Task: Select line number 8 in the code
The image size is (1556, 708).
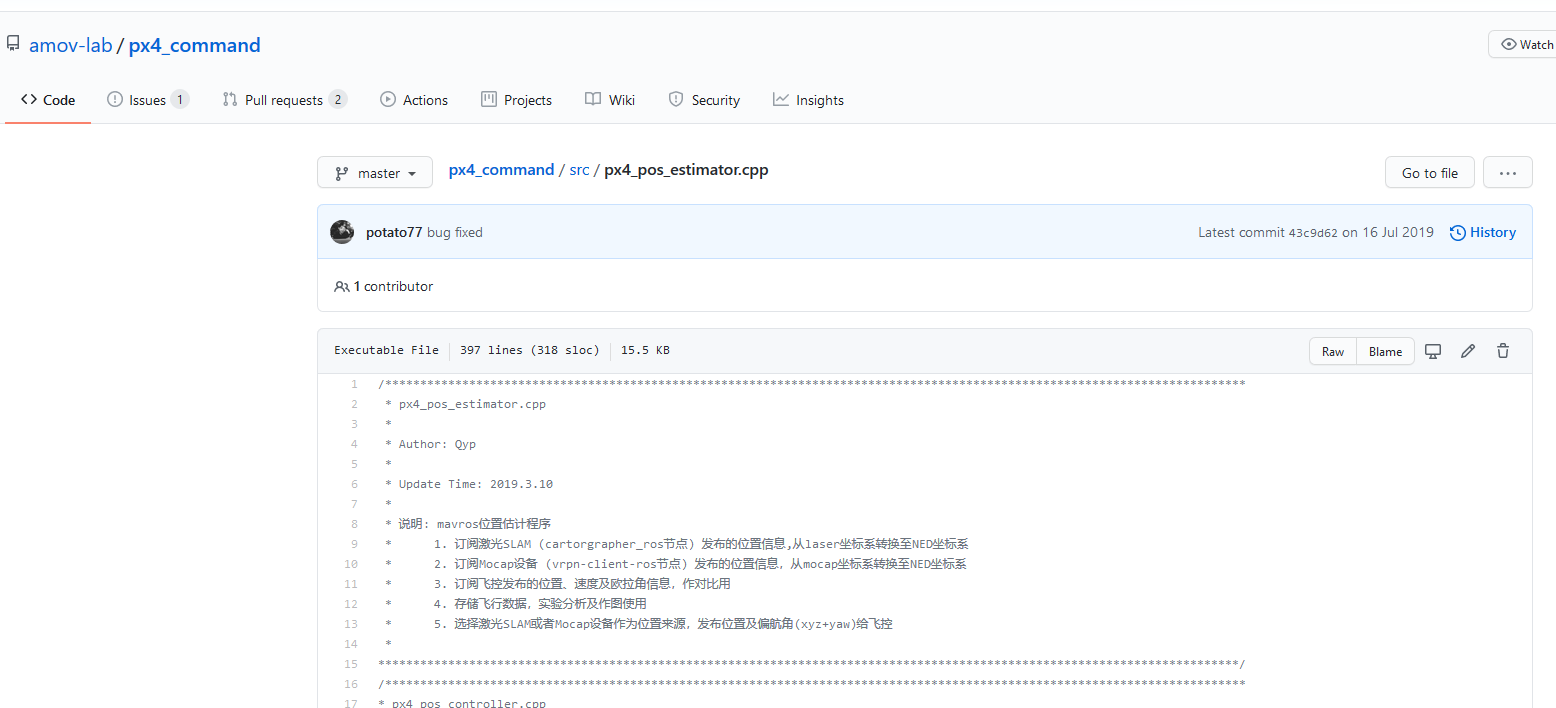Action: (353, 524)
